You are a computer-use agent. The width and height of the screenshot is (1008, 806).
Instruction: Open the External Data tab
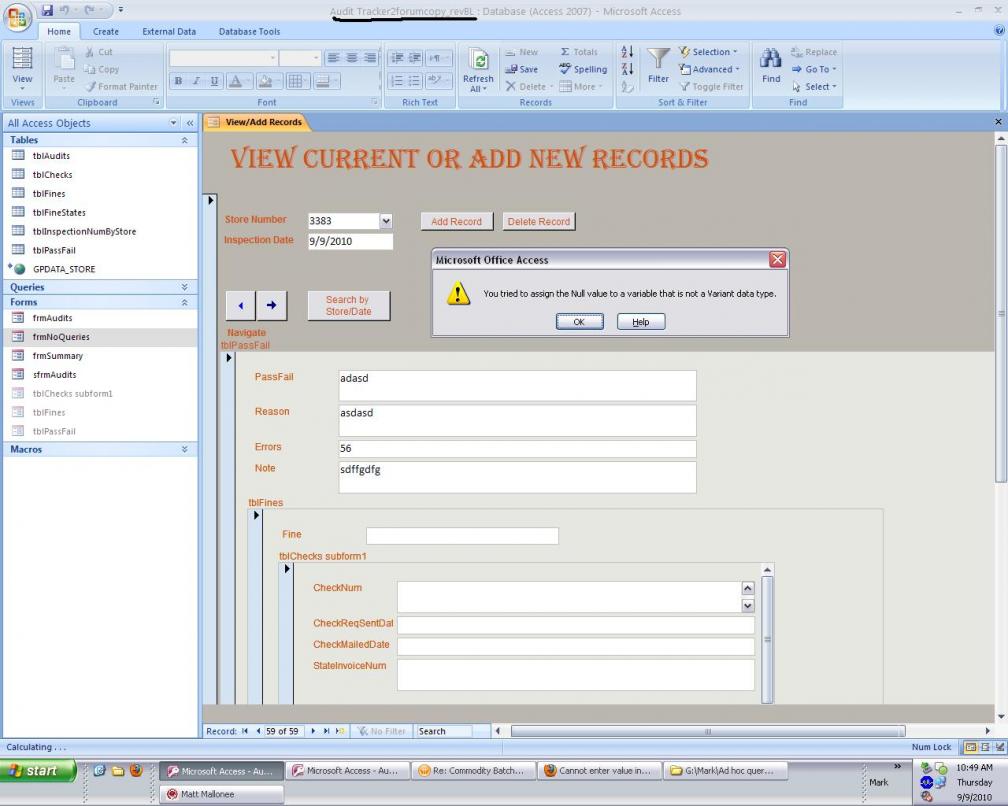click(x=169, y=31)
